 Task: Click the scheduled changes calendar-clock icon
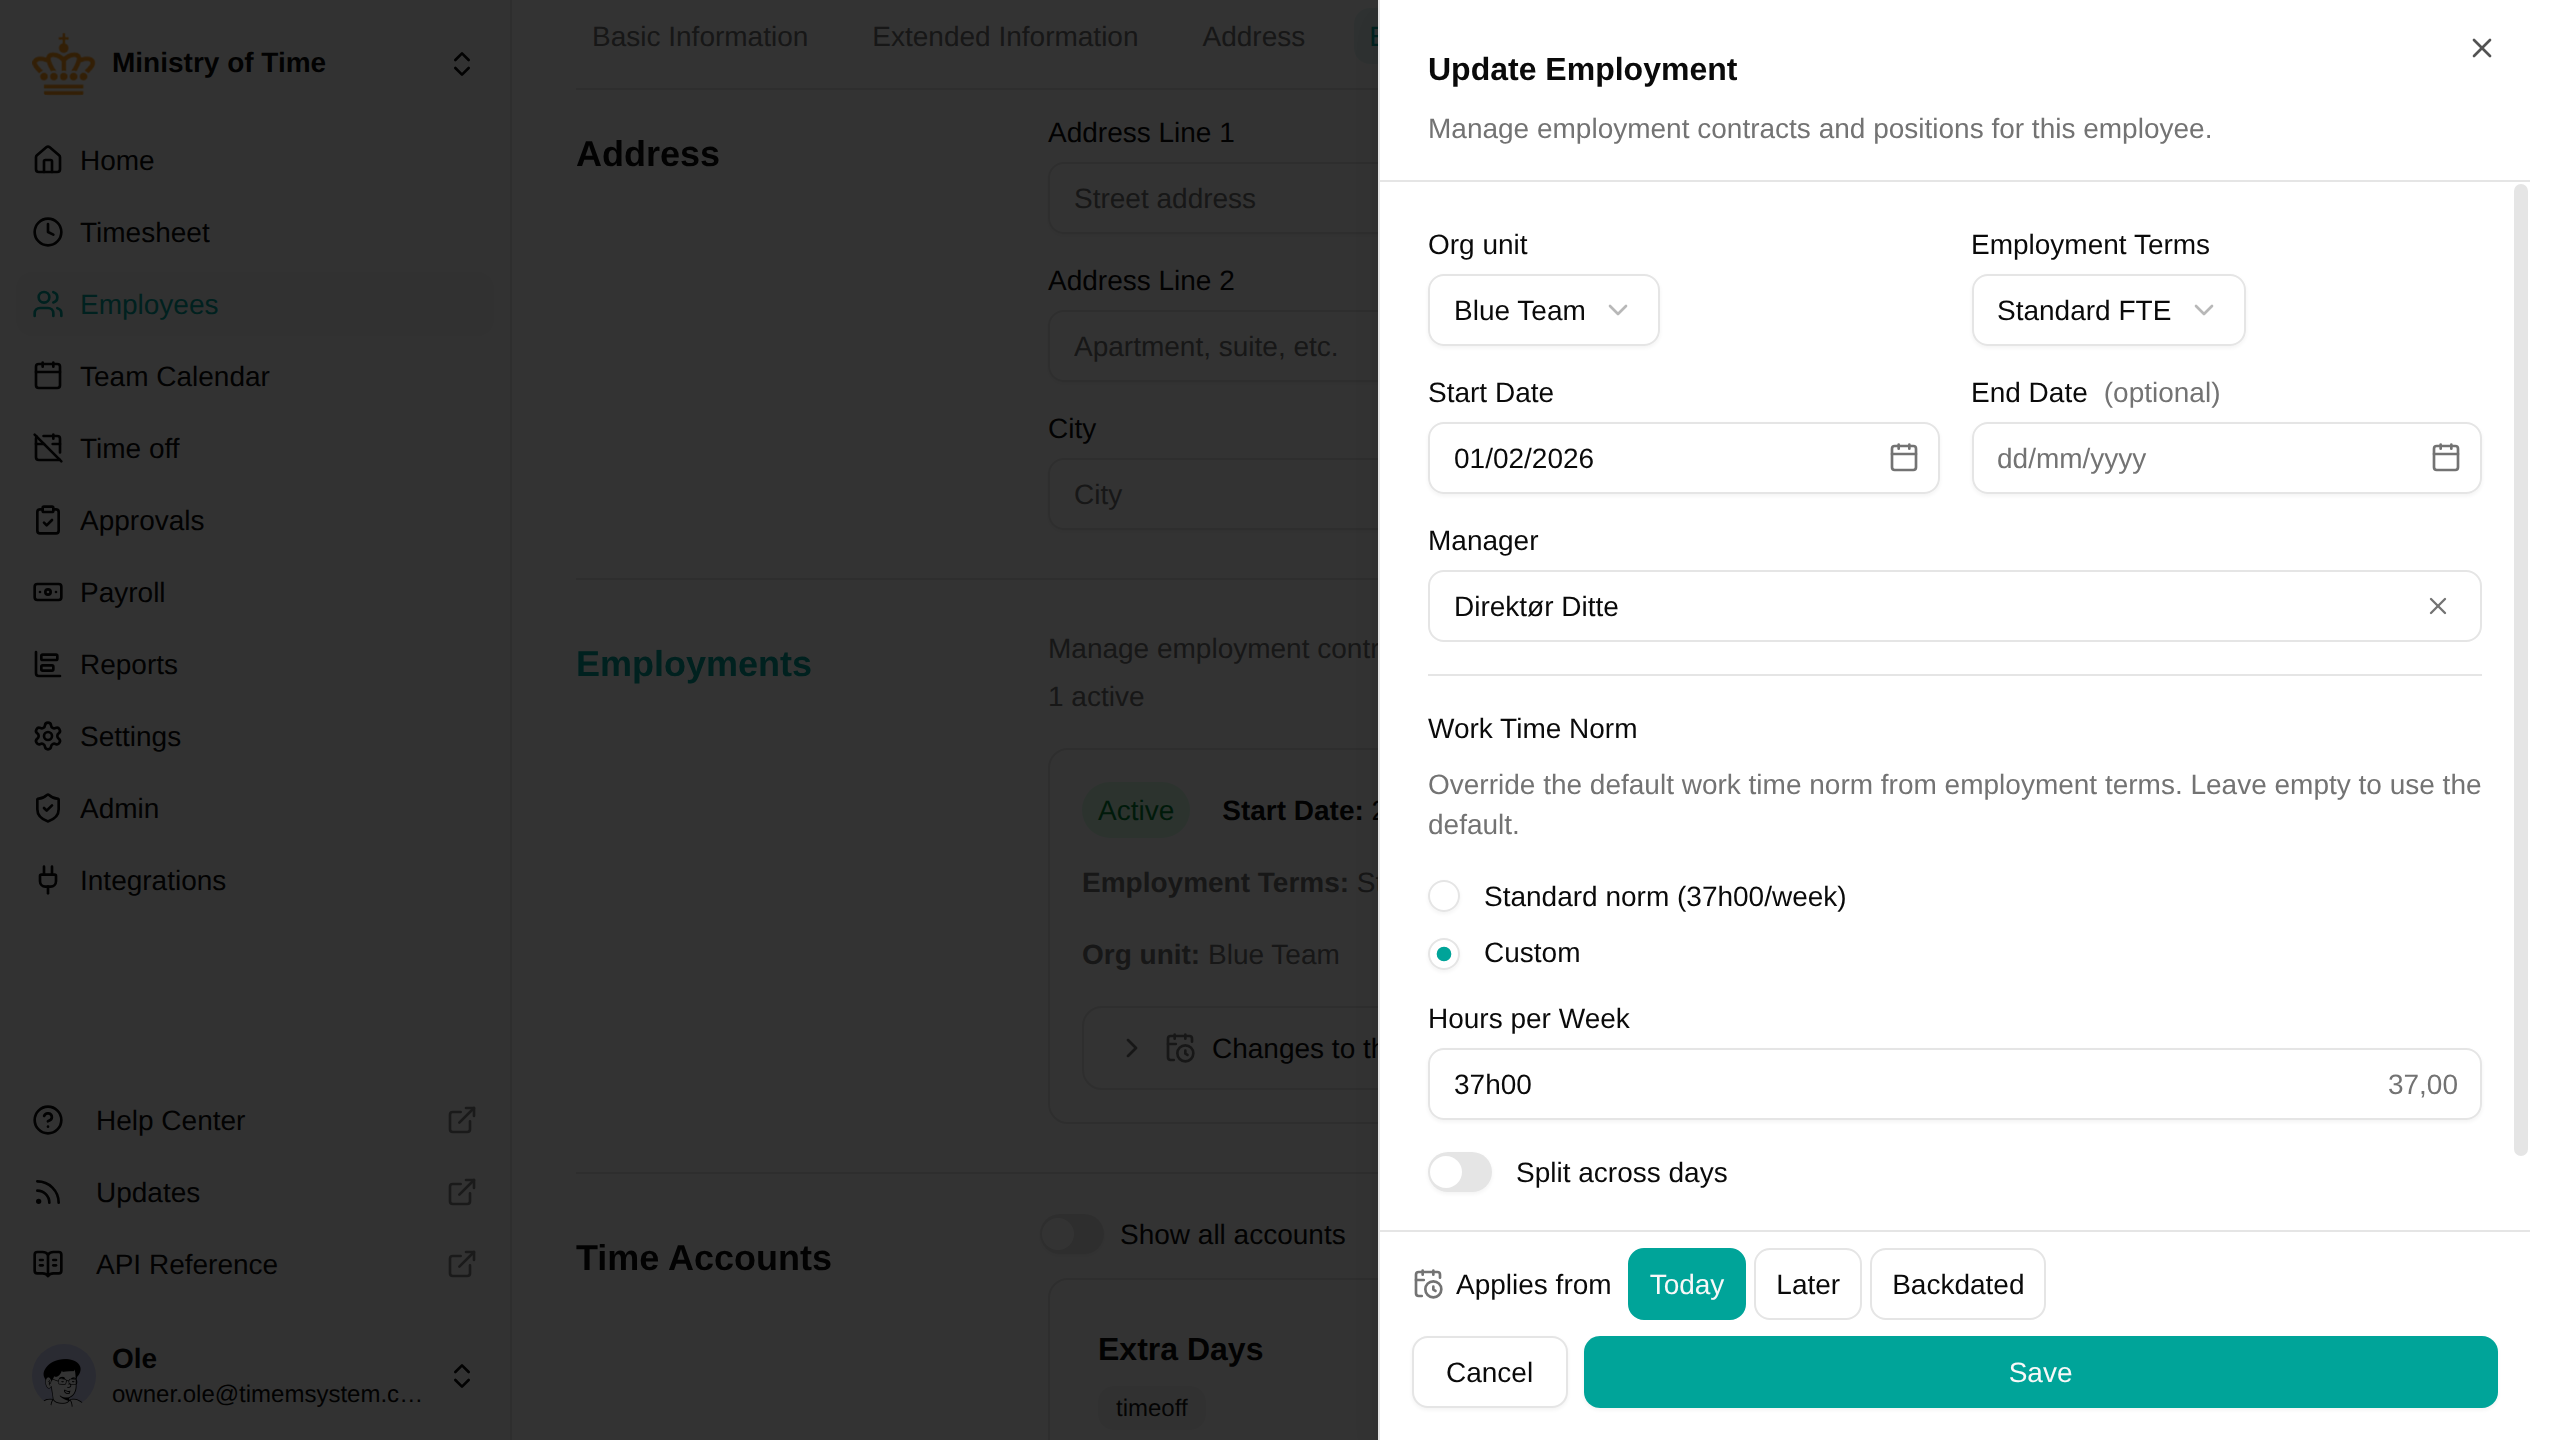coord(1180,1048)
